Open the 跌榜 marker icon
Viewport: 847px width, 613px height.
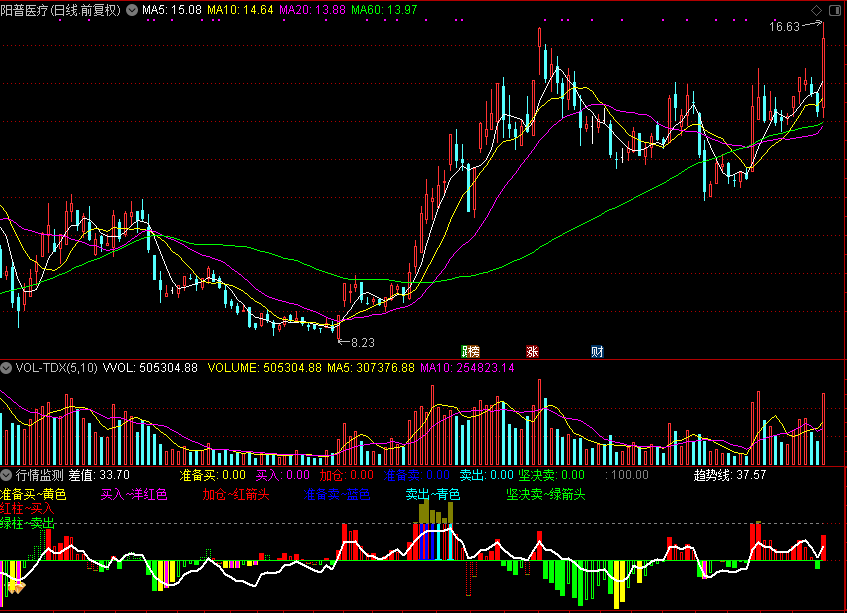click(470, 352)
